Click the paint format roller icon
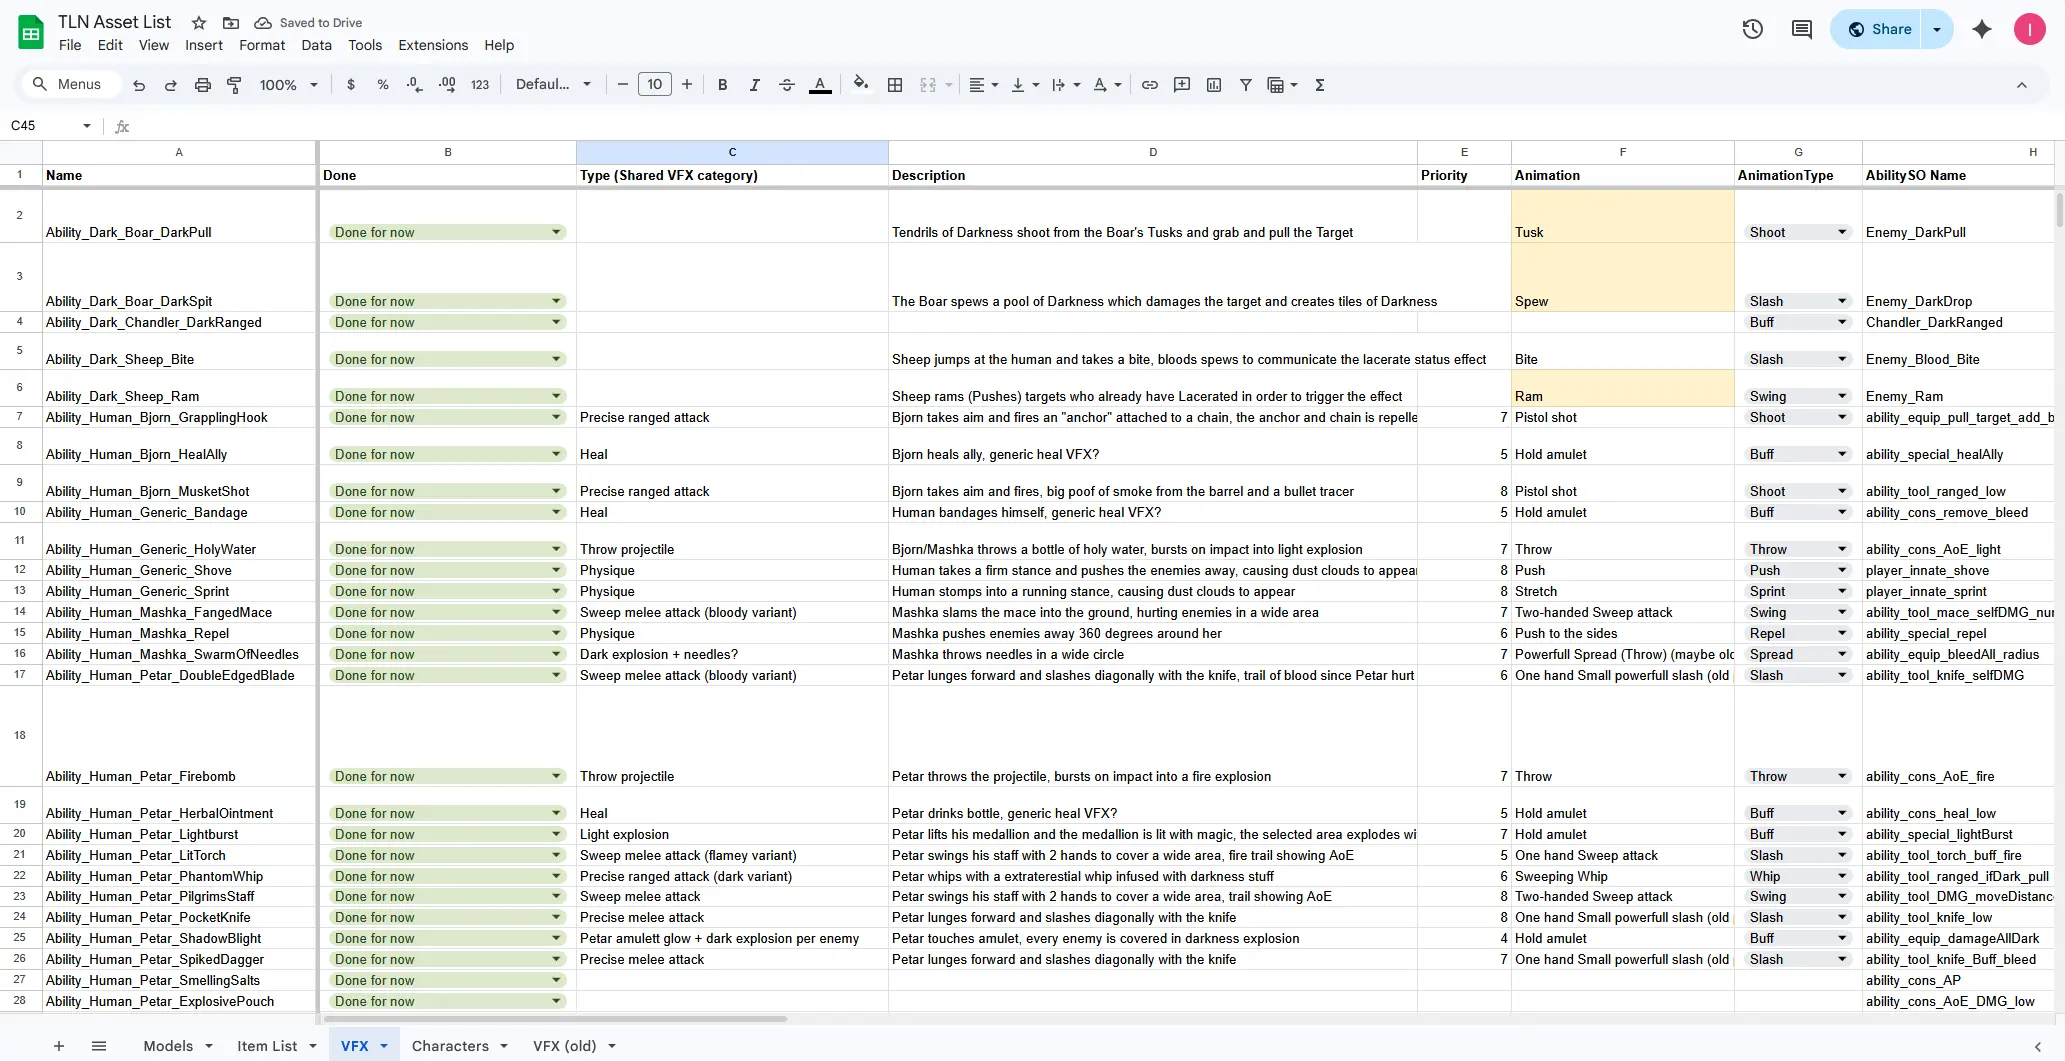The image size is (2065, 1061). pos(235,85)
